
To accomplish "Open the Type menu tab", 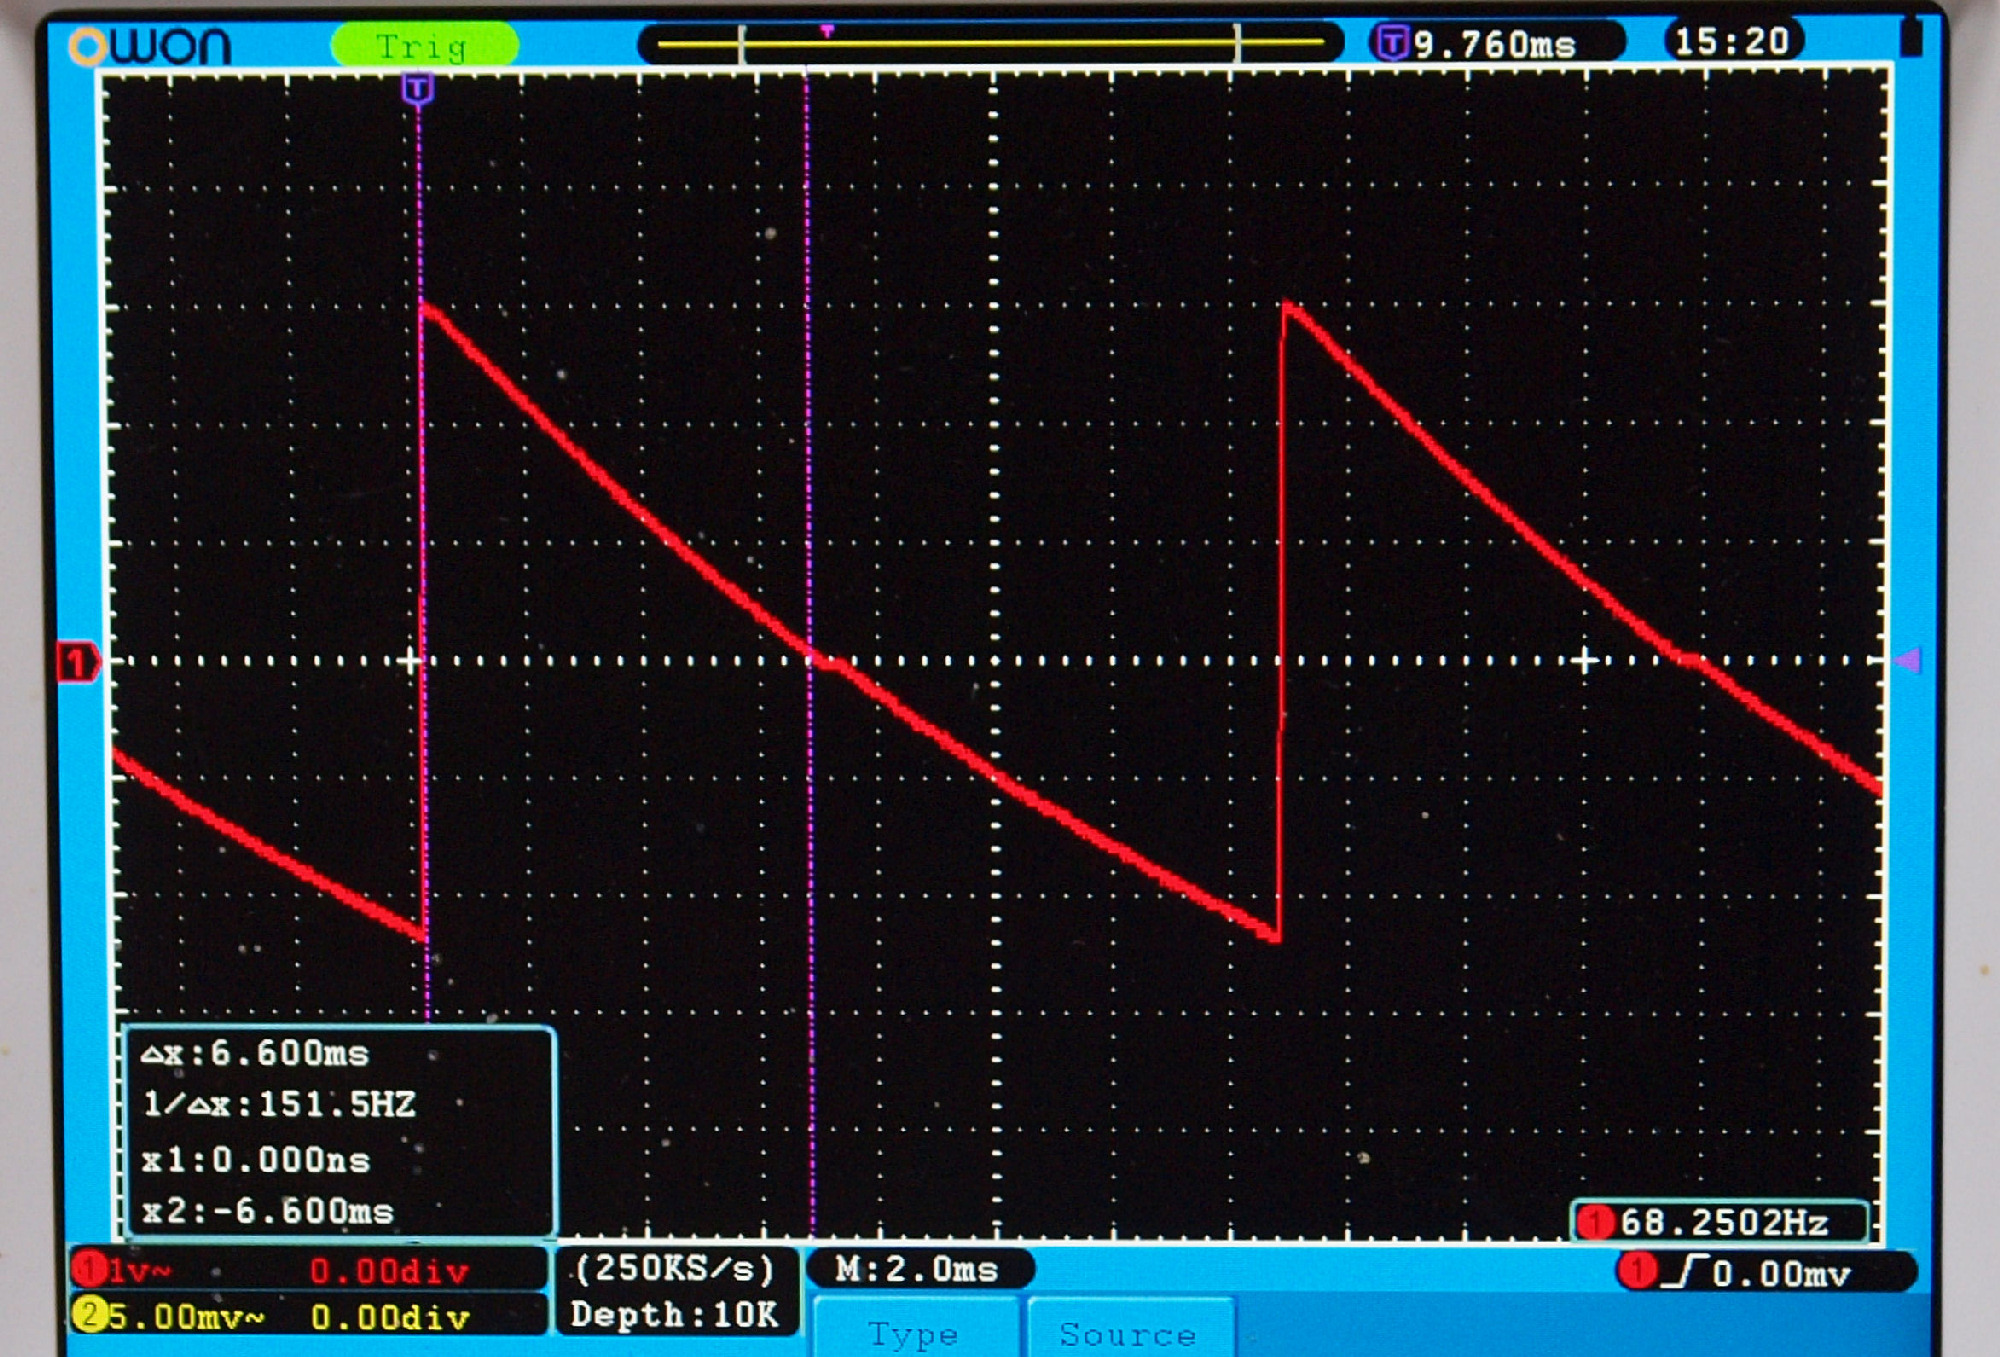I will (x=914, y=1333).
